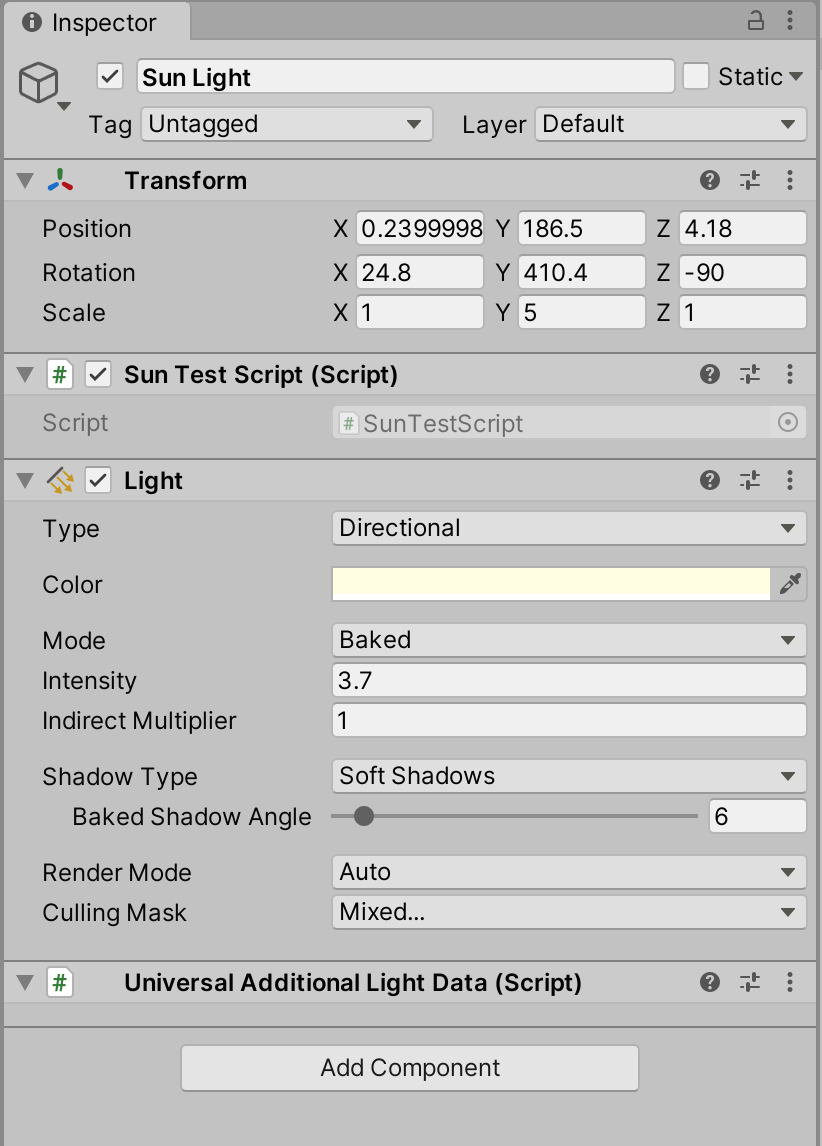Click the Intensity input field
Image resolution: width=822 pixels, height=1146 pixels.
click(x=568, y=681)
